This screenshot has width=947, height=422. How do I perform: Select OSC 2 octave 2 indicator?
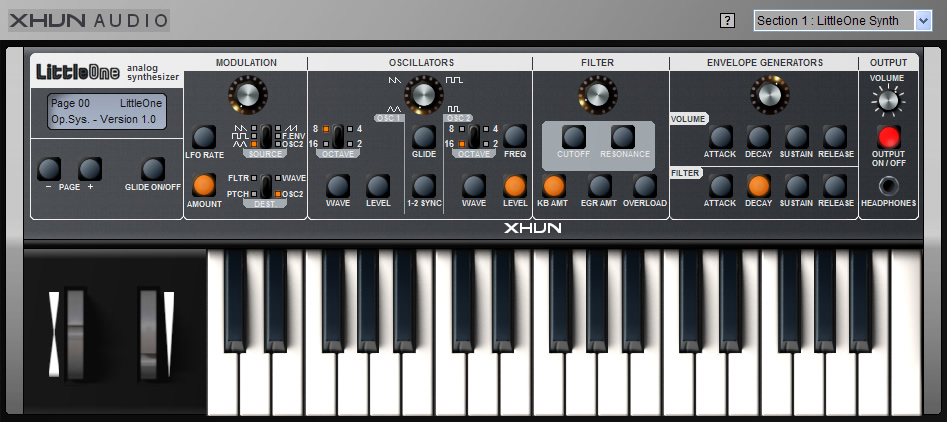pos(486,144)
